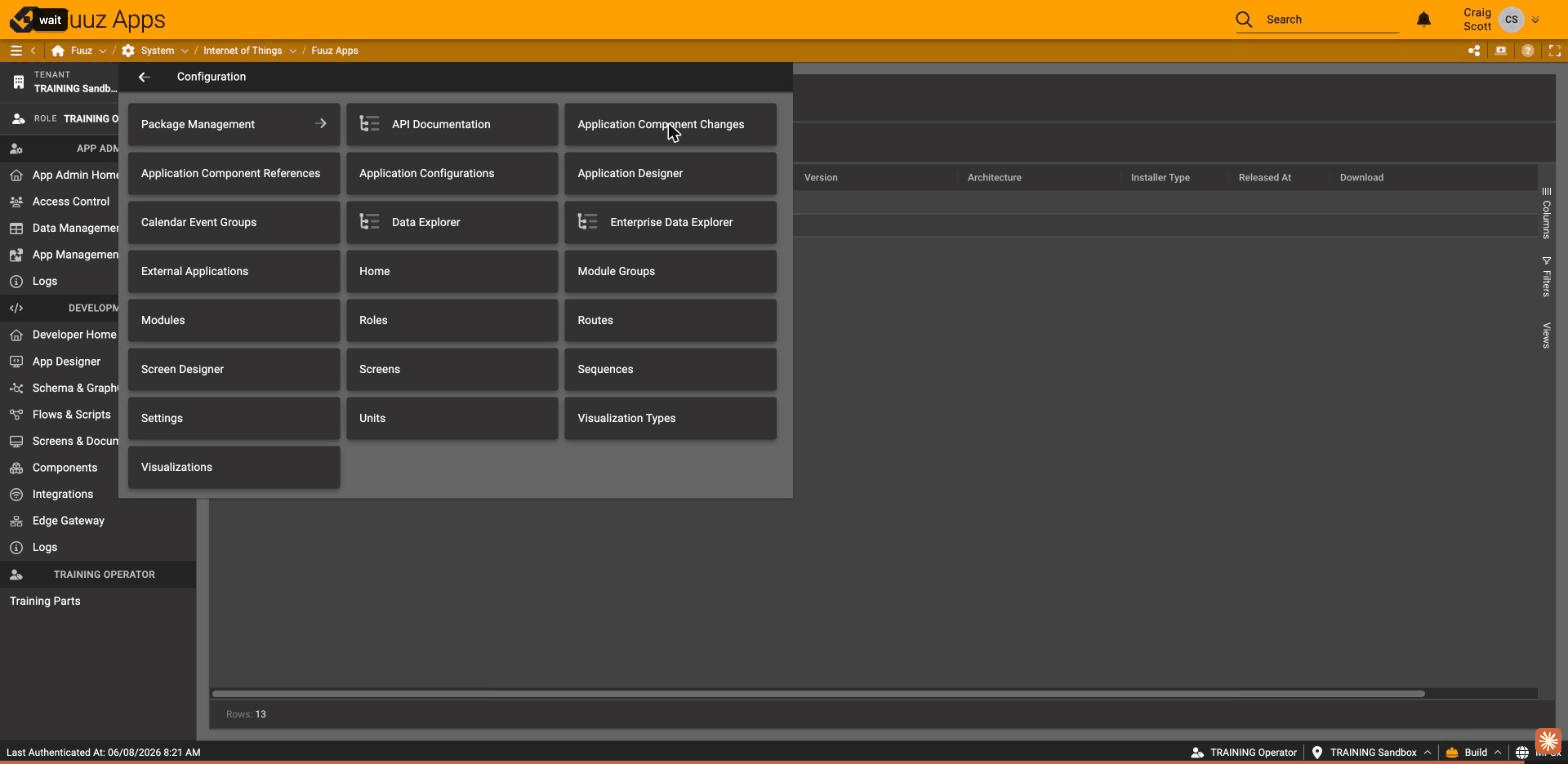Image resolution: width=1568 pixels, height=764 pixels.
Task: Open Application Component Changes tile
Action: (x=670, y=124)
